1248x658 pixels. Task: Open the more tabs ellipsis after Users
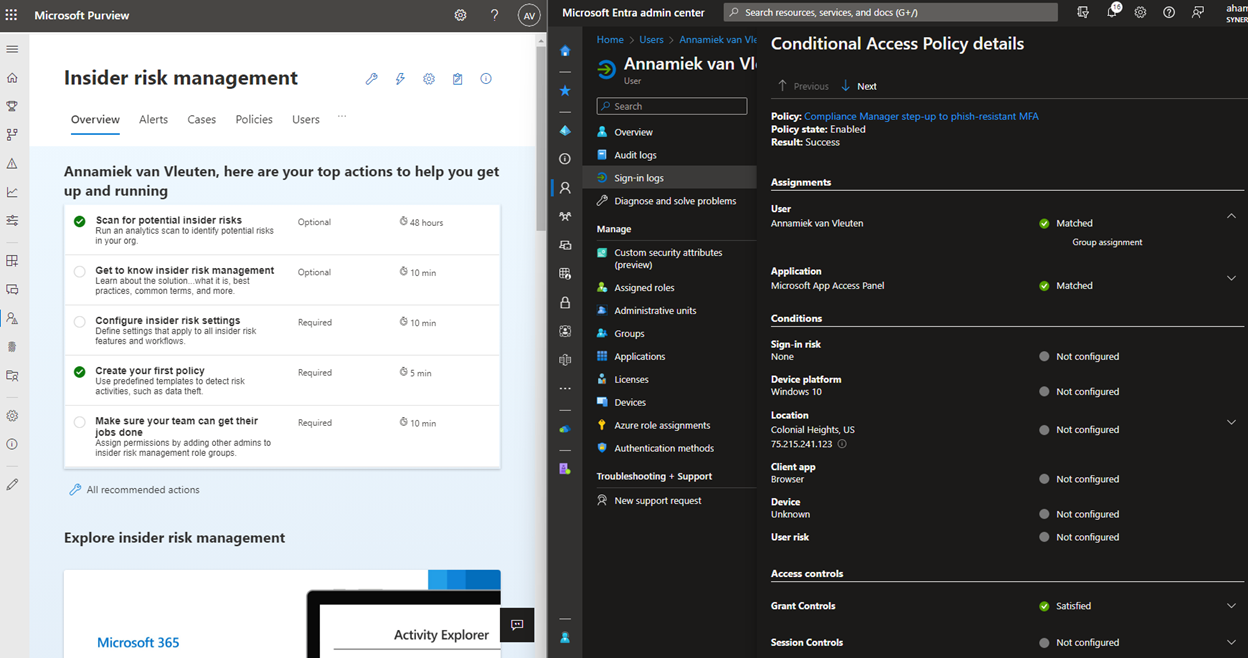click(x=342, y=117)
